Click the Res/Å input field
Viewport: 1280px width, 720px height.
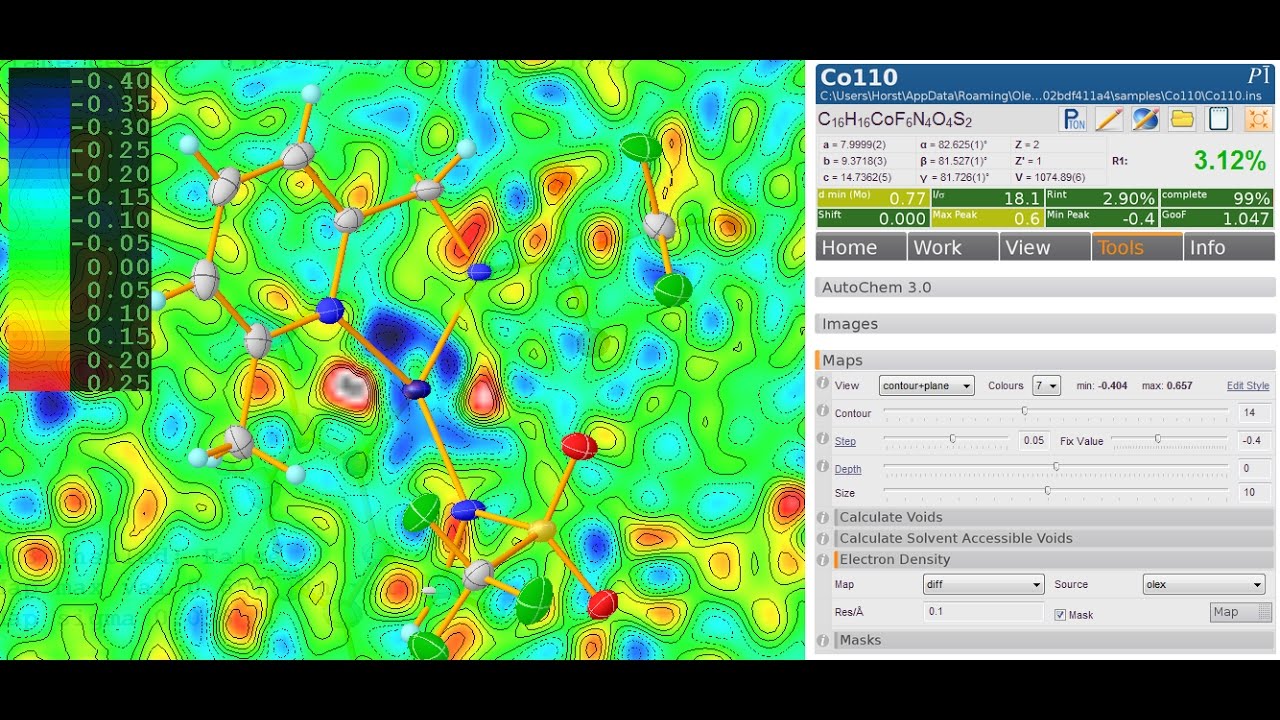[x=983, y=612]
